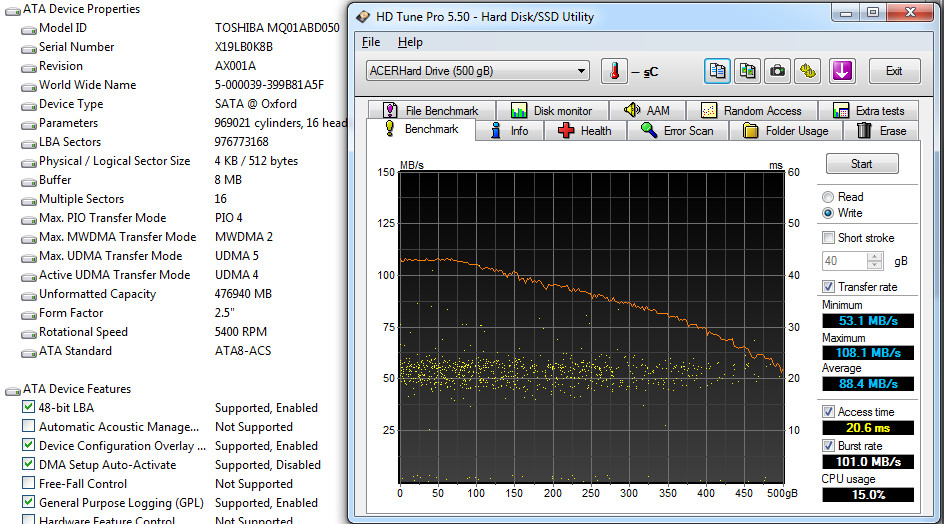
Task: Click the copy text to clipboard icon
Action: 717,71
